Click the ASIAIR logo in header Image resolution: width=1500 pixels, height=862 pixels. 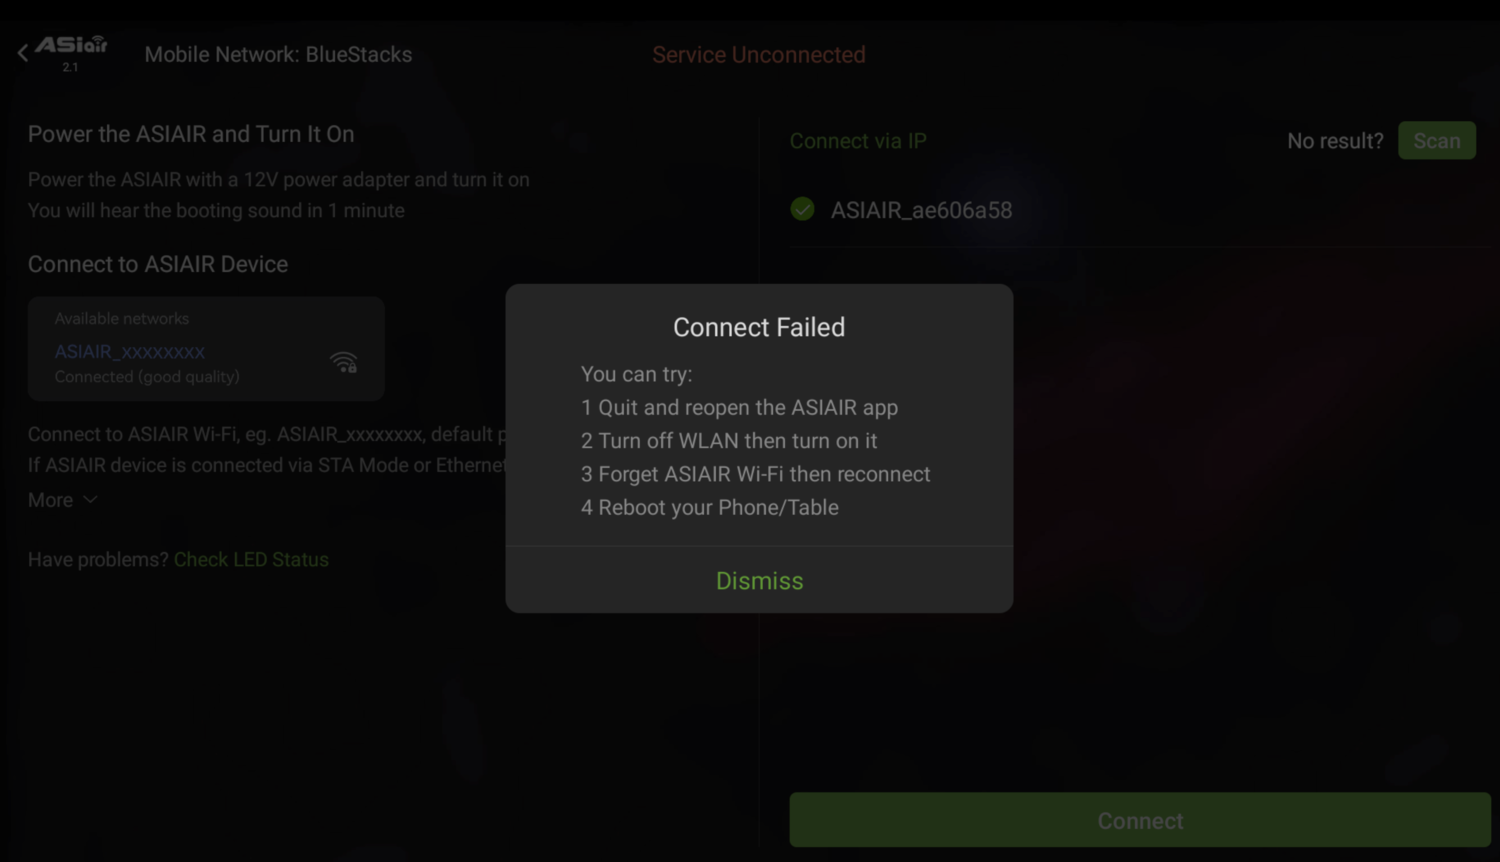pyautogui.click(x=71, y=45)
